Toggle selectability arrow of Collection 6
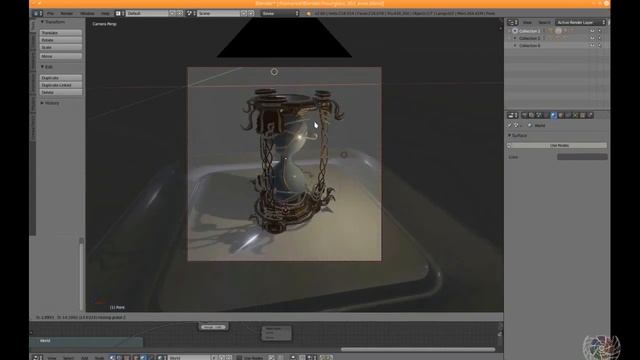Viewport: 640px width, 360px height. pyautogui.click(x=600, y=46)
